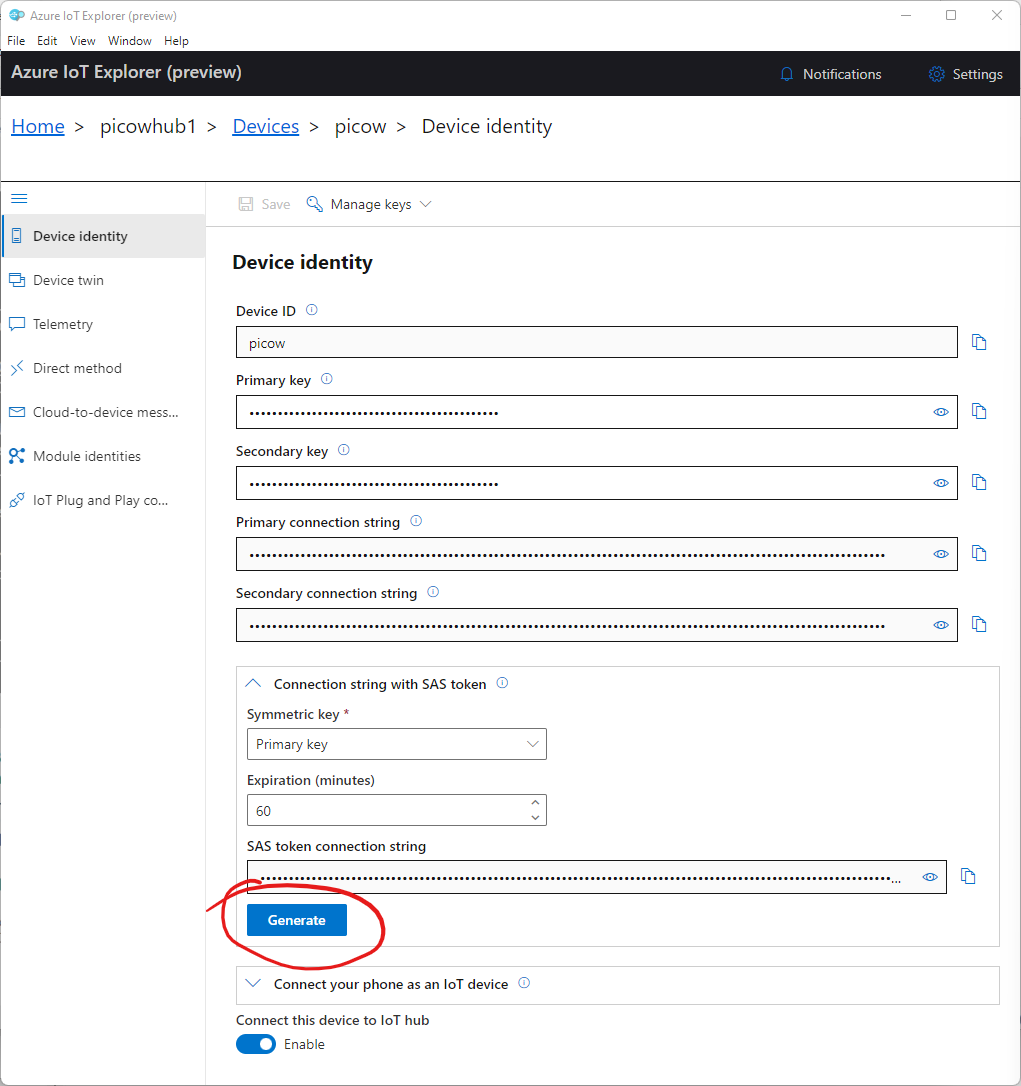Expand Connect your phone as an IoT device
This screenshot has width=1021, height=1086.
254,983
